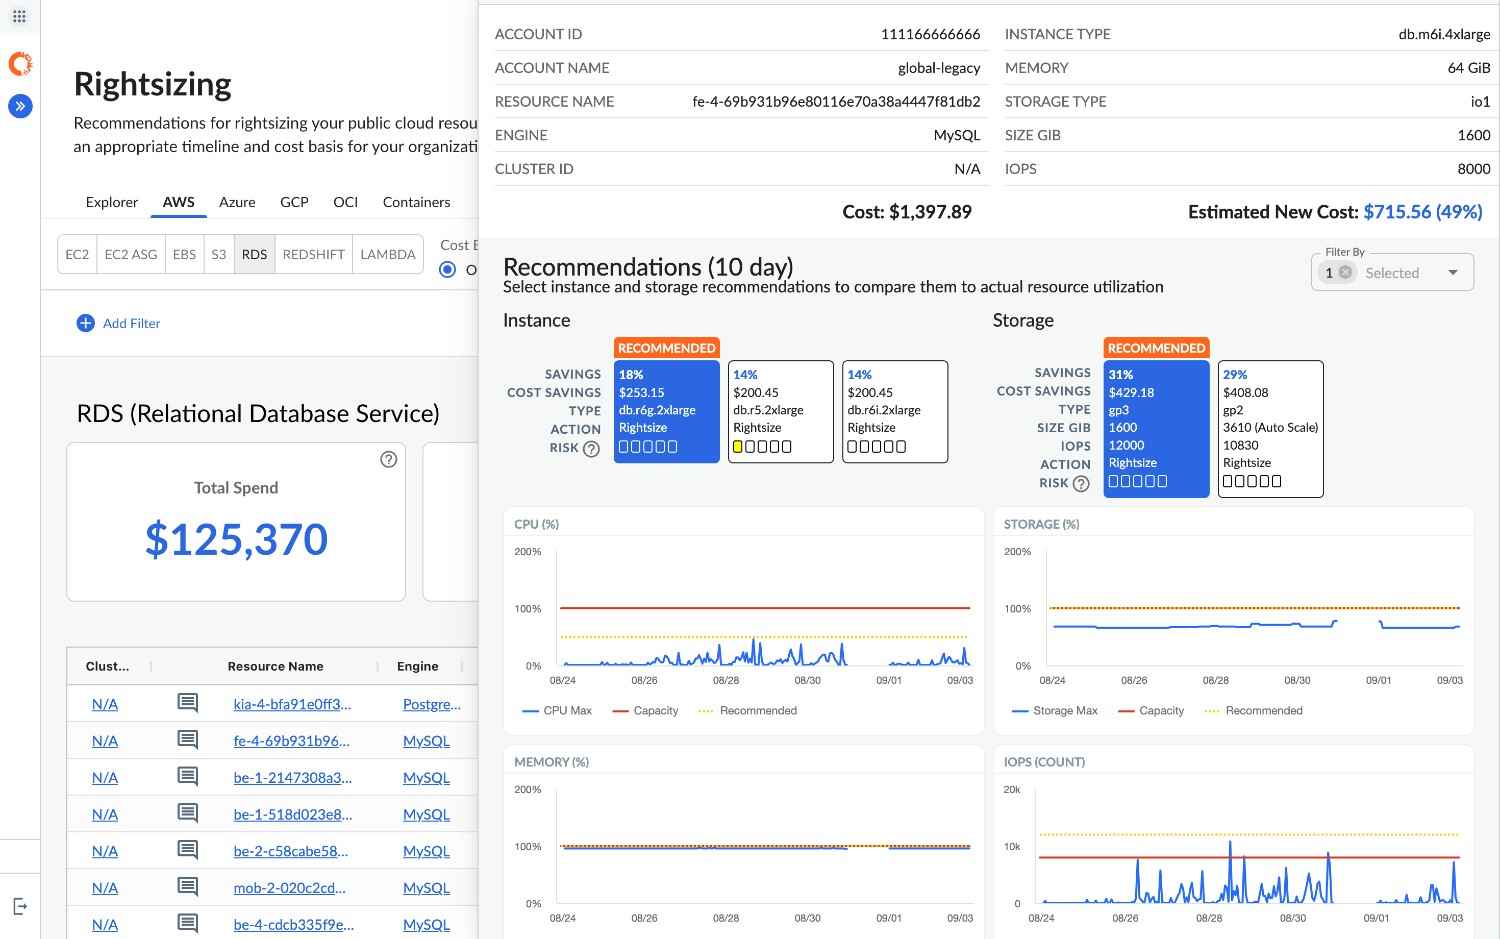
Task: Select the radio button under Cost Basis
Action: [x=447, y=268]
